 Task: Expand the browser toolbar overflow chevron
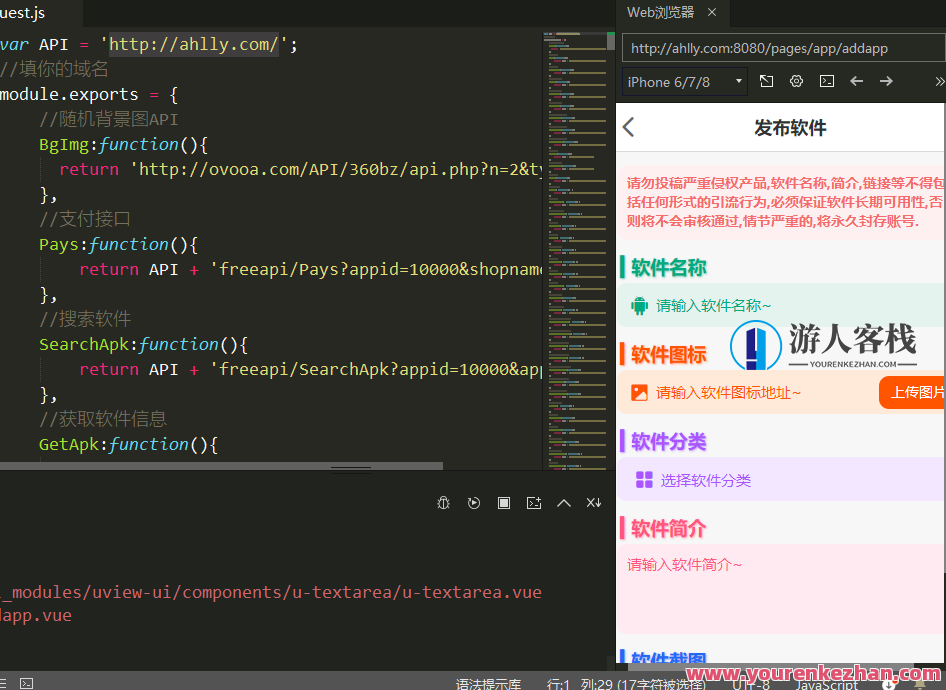(x=938, y=81)
